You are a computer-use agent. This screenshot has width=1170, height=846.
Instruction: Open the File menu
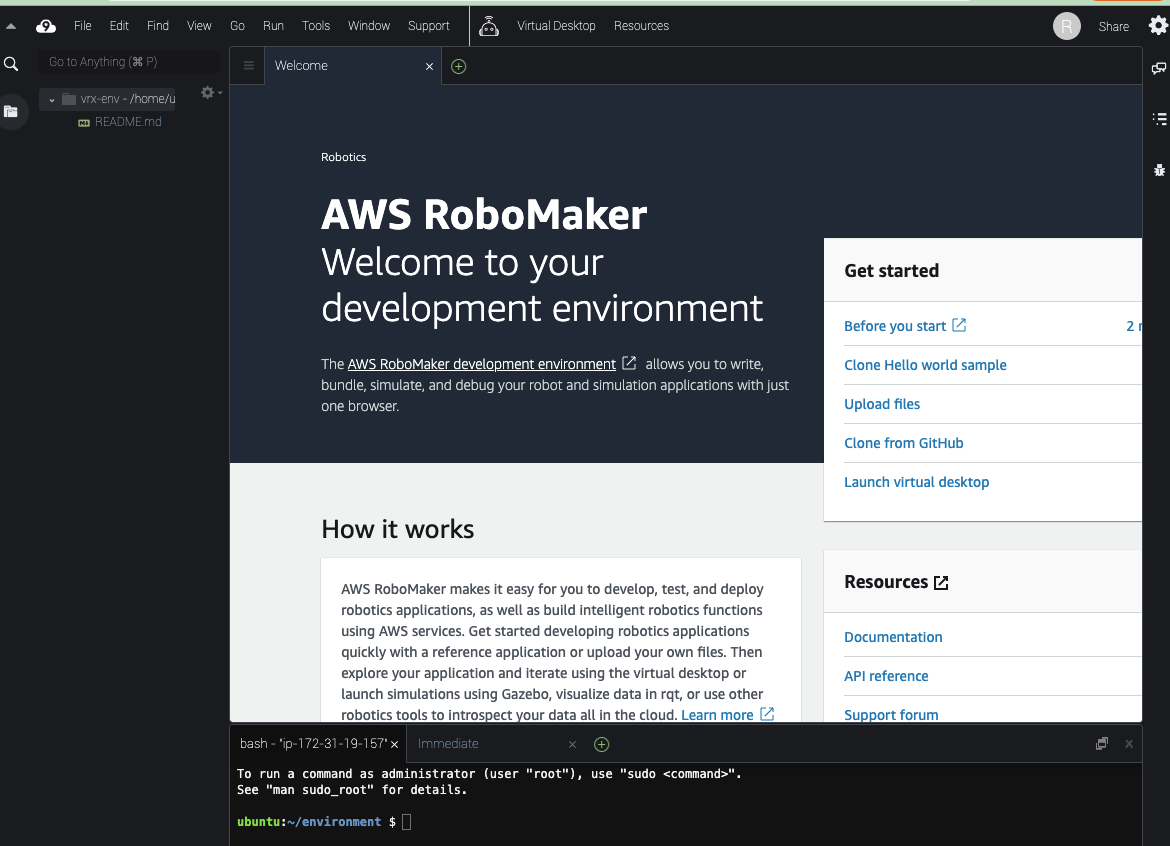click(x=82, y=25)
